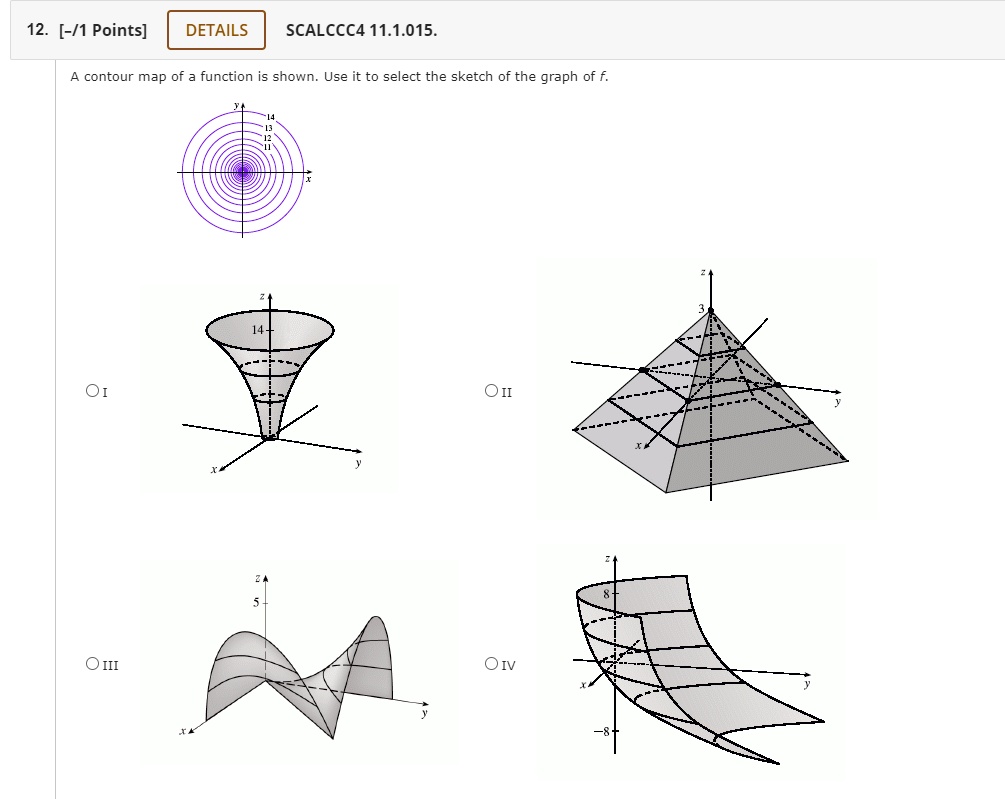Image resolution: width=1005 pixels, height=799 pixels.
Task: Click the contour map image
Action: [x=242, y=170]
